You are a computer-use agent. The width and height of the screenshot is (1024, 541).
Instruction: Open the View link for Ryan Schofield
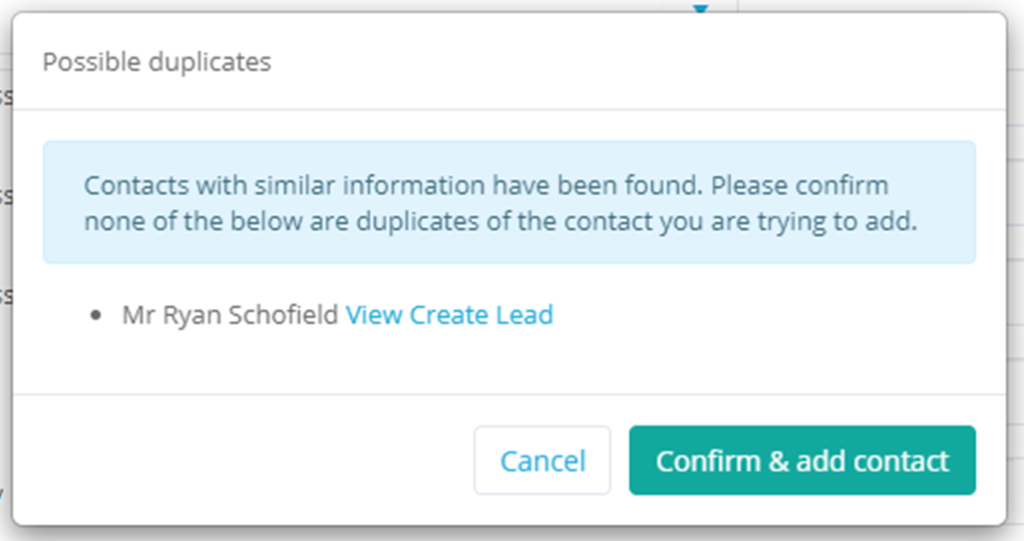pyautogui.click(x=374, y=315)
